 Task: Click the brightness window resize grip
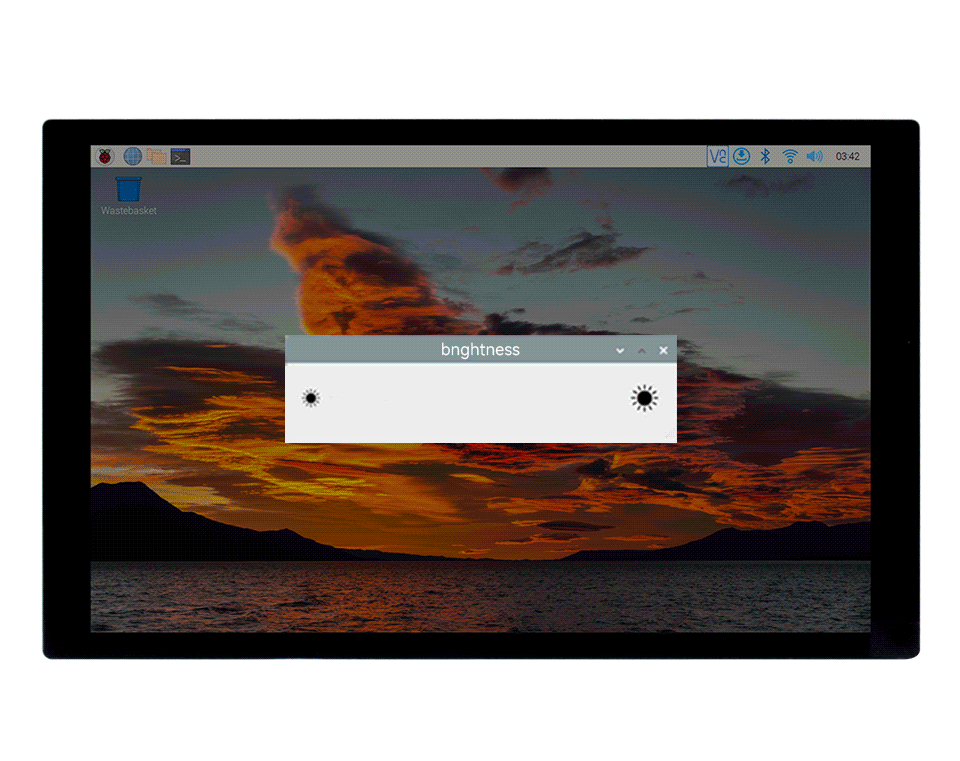click(x=672, y=438)
